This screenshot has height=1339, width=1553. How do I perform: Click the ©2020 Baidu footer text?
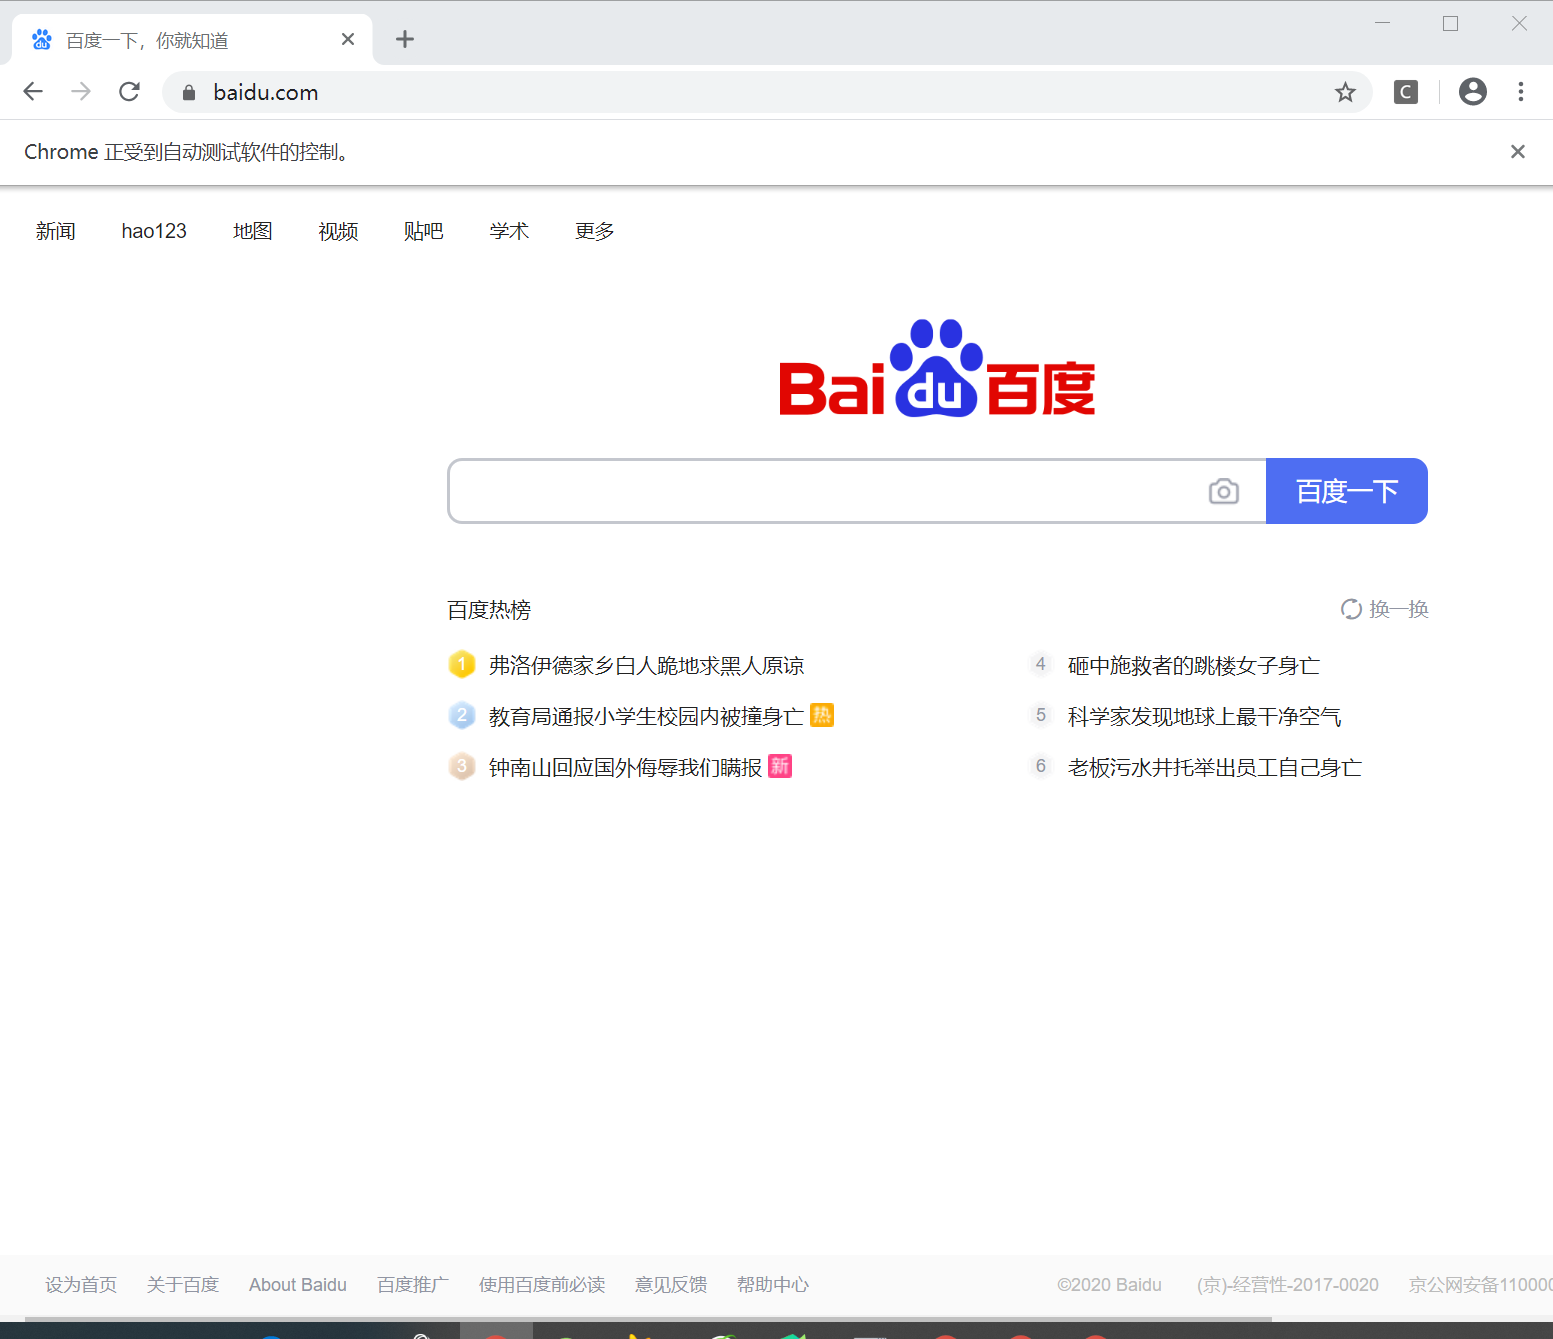pyautogui.click(x=1110, y=1285)
